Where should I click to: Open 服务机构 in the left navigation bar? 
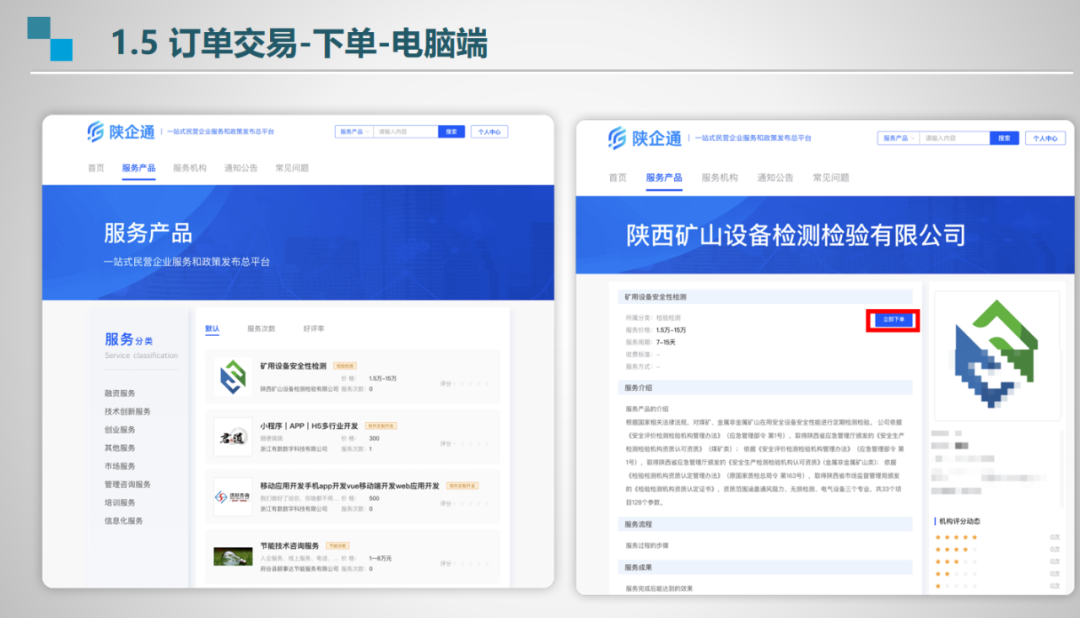(190, 168)
